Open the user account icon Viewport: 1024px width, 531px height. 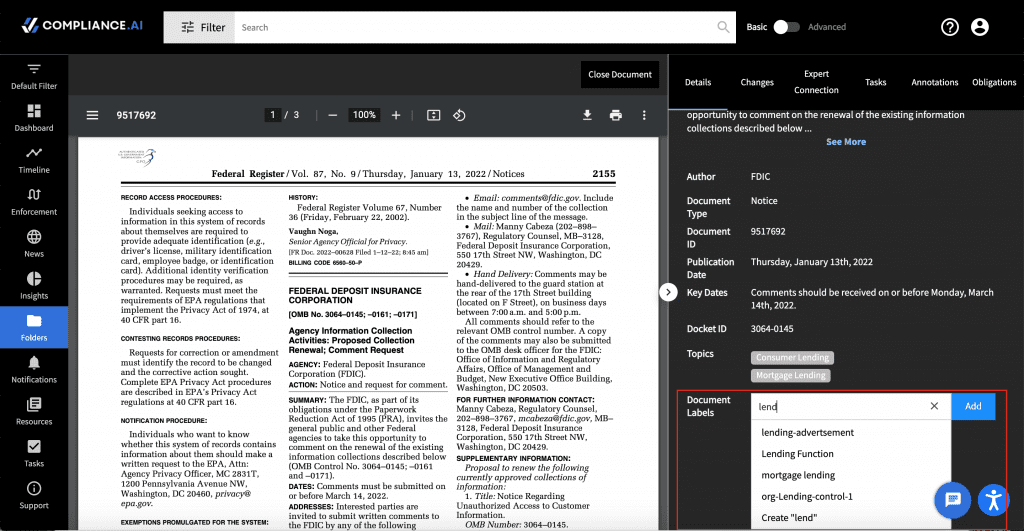coord(980,27)
